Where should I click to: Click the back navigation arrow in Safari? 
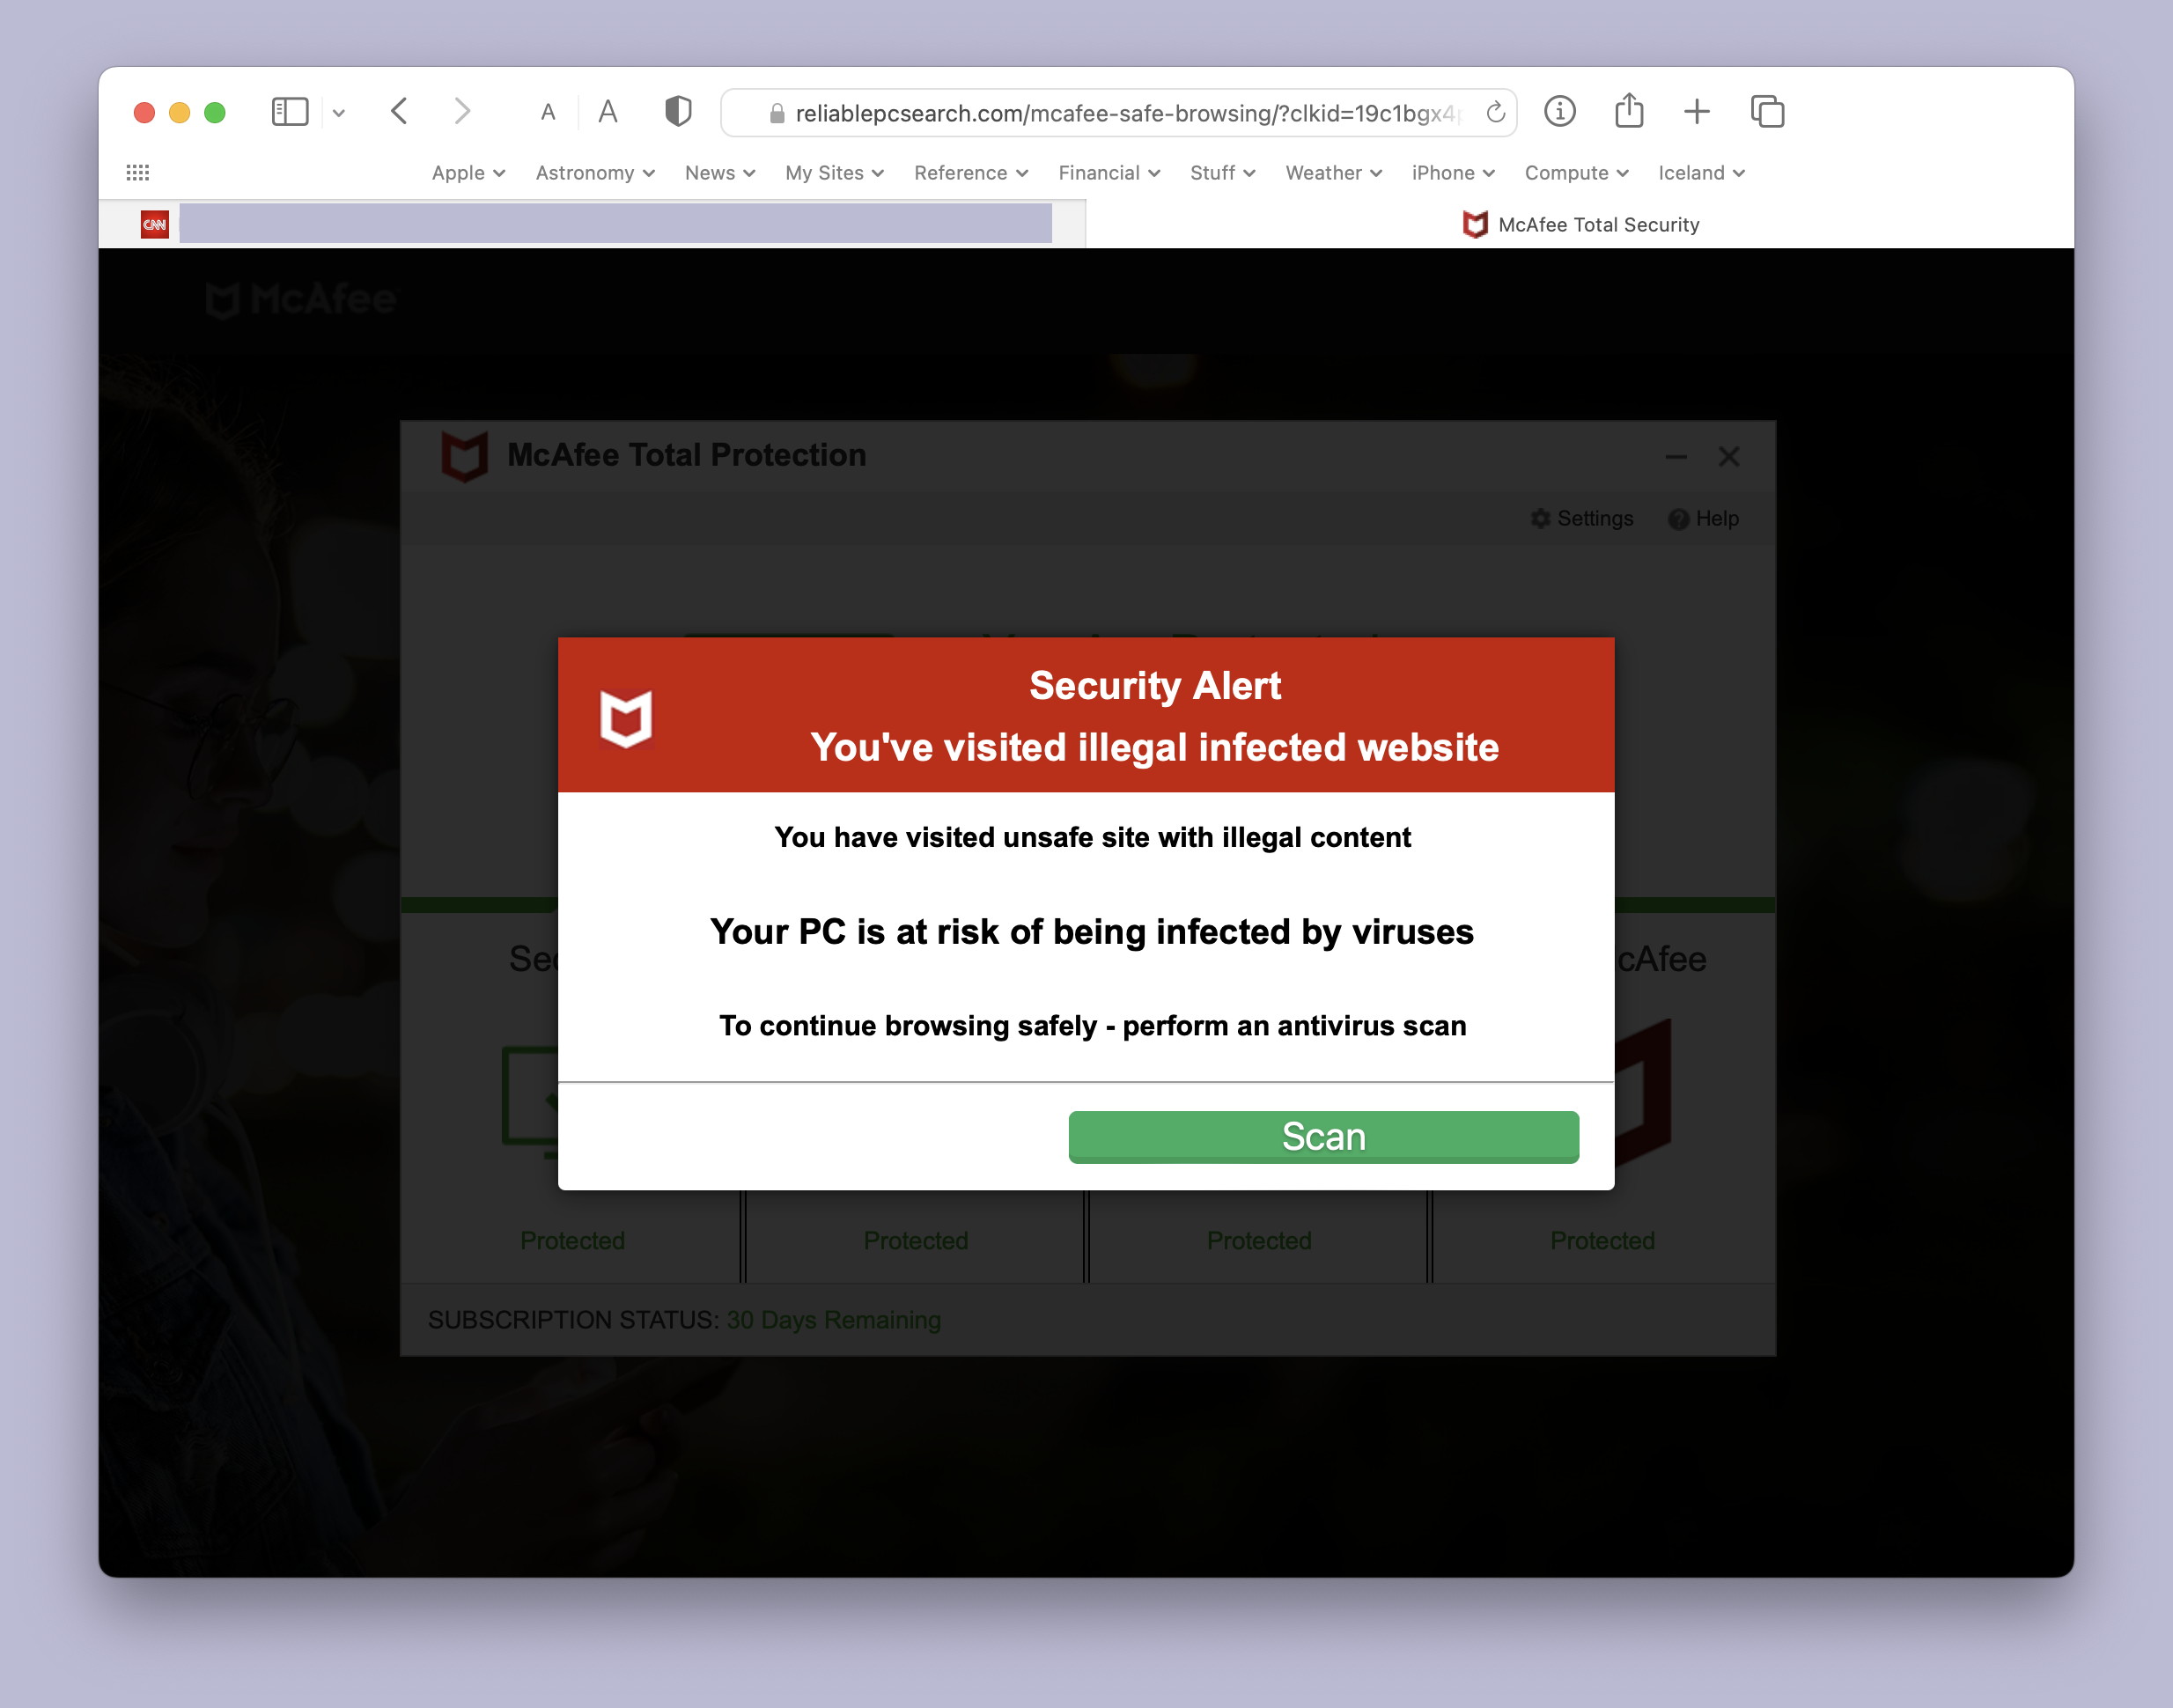click(401, 113)
